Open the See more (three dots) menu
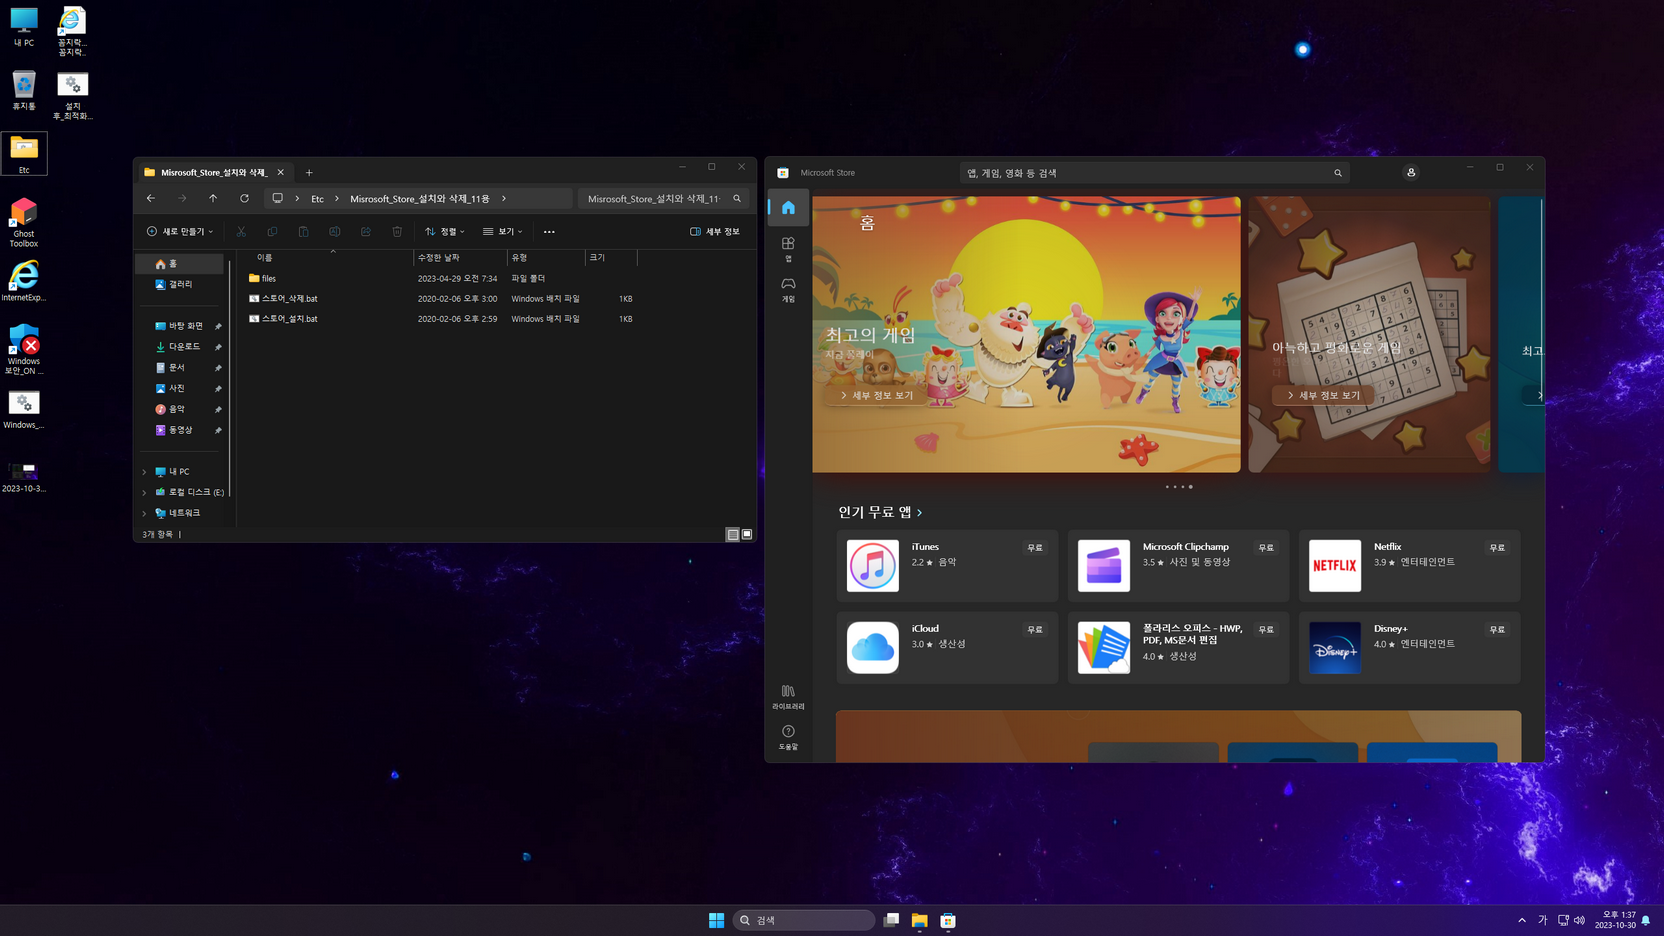The image size is (1664, 936). coord(549,231)
